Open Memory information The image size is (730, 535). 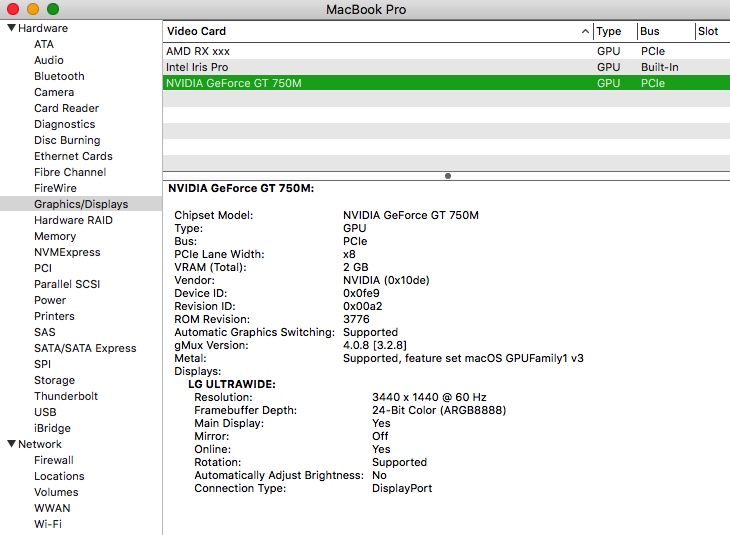tap(55, 236)
